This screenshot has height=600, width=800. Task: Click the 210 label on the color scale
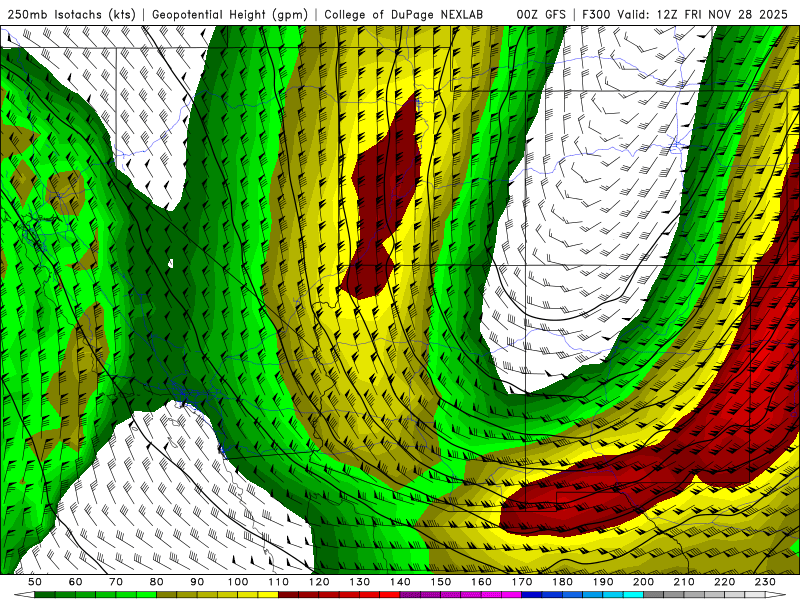[x=684, y=582]
